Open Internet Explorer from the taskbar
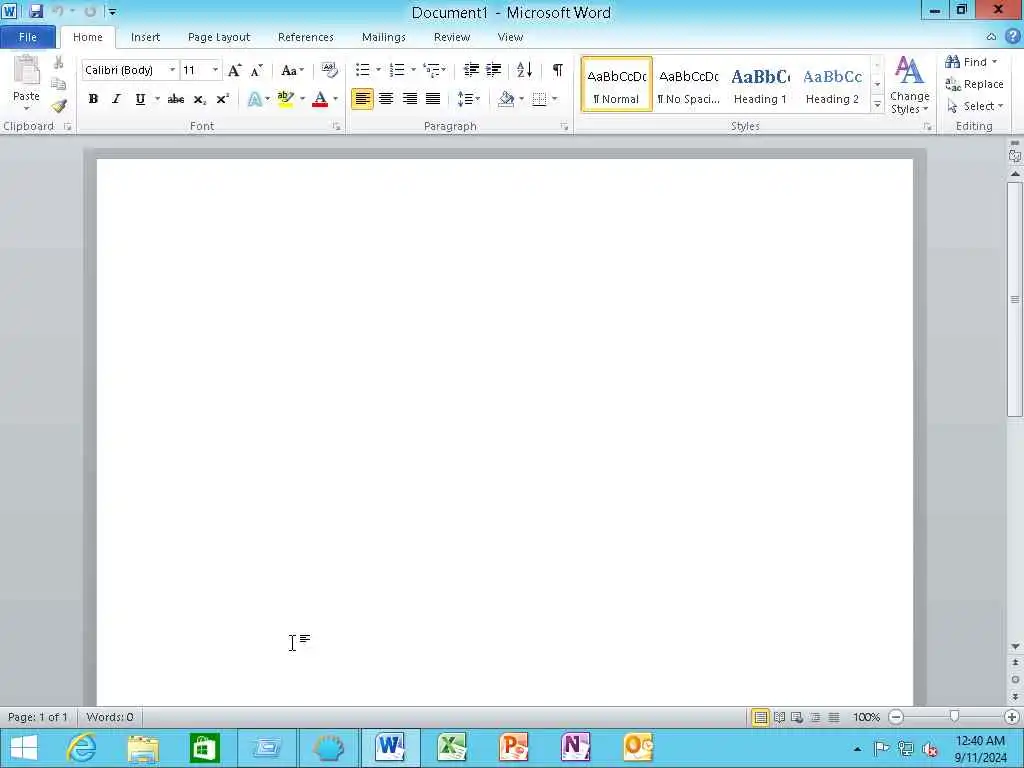1024x768 pixels. (82, 748)
